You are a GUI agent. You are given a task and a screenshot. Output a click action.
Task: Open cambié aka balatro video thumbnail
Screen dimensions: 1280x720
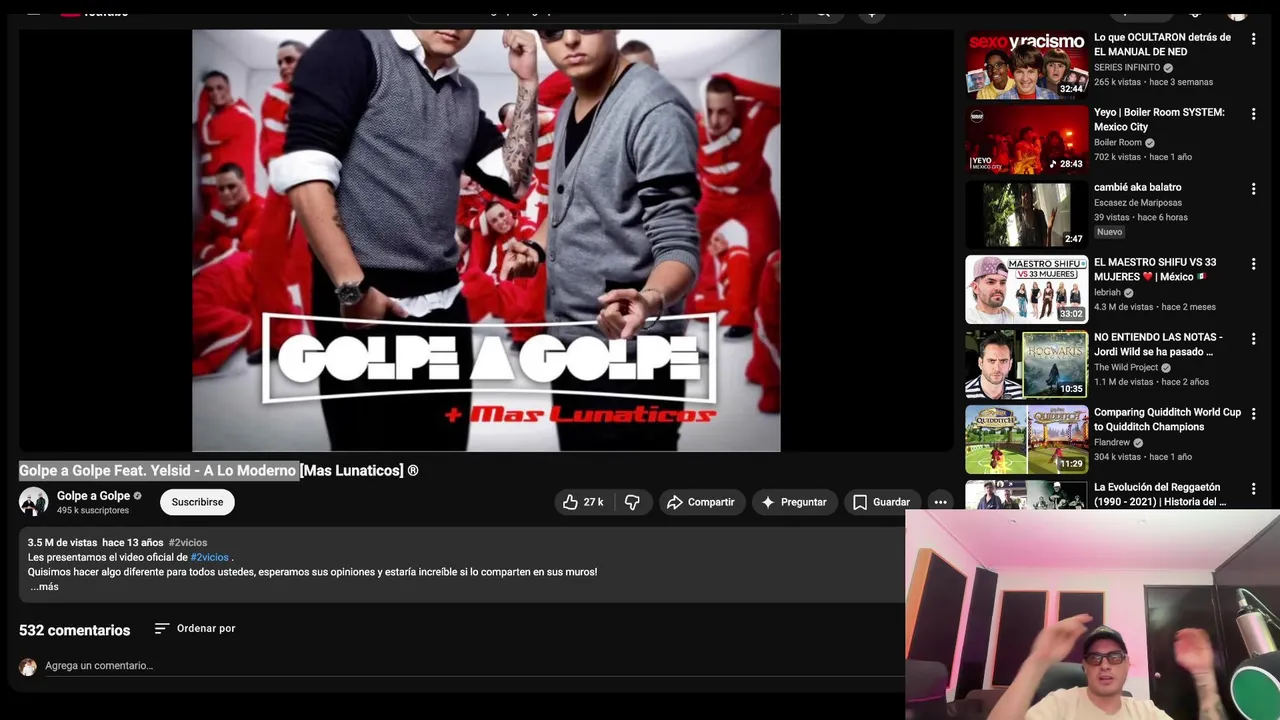coord(1026,215)
